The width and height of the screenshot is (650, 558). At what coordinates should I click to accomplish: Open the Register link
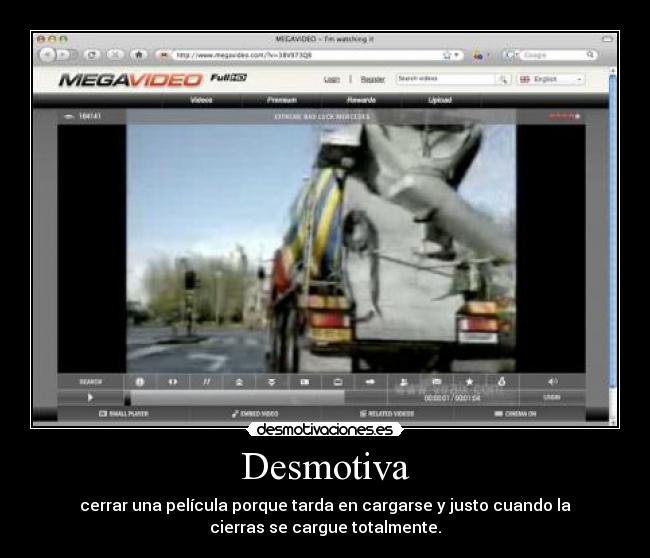[372, 79]
